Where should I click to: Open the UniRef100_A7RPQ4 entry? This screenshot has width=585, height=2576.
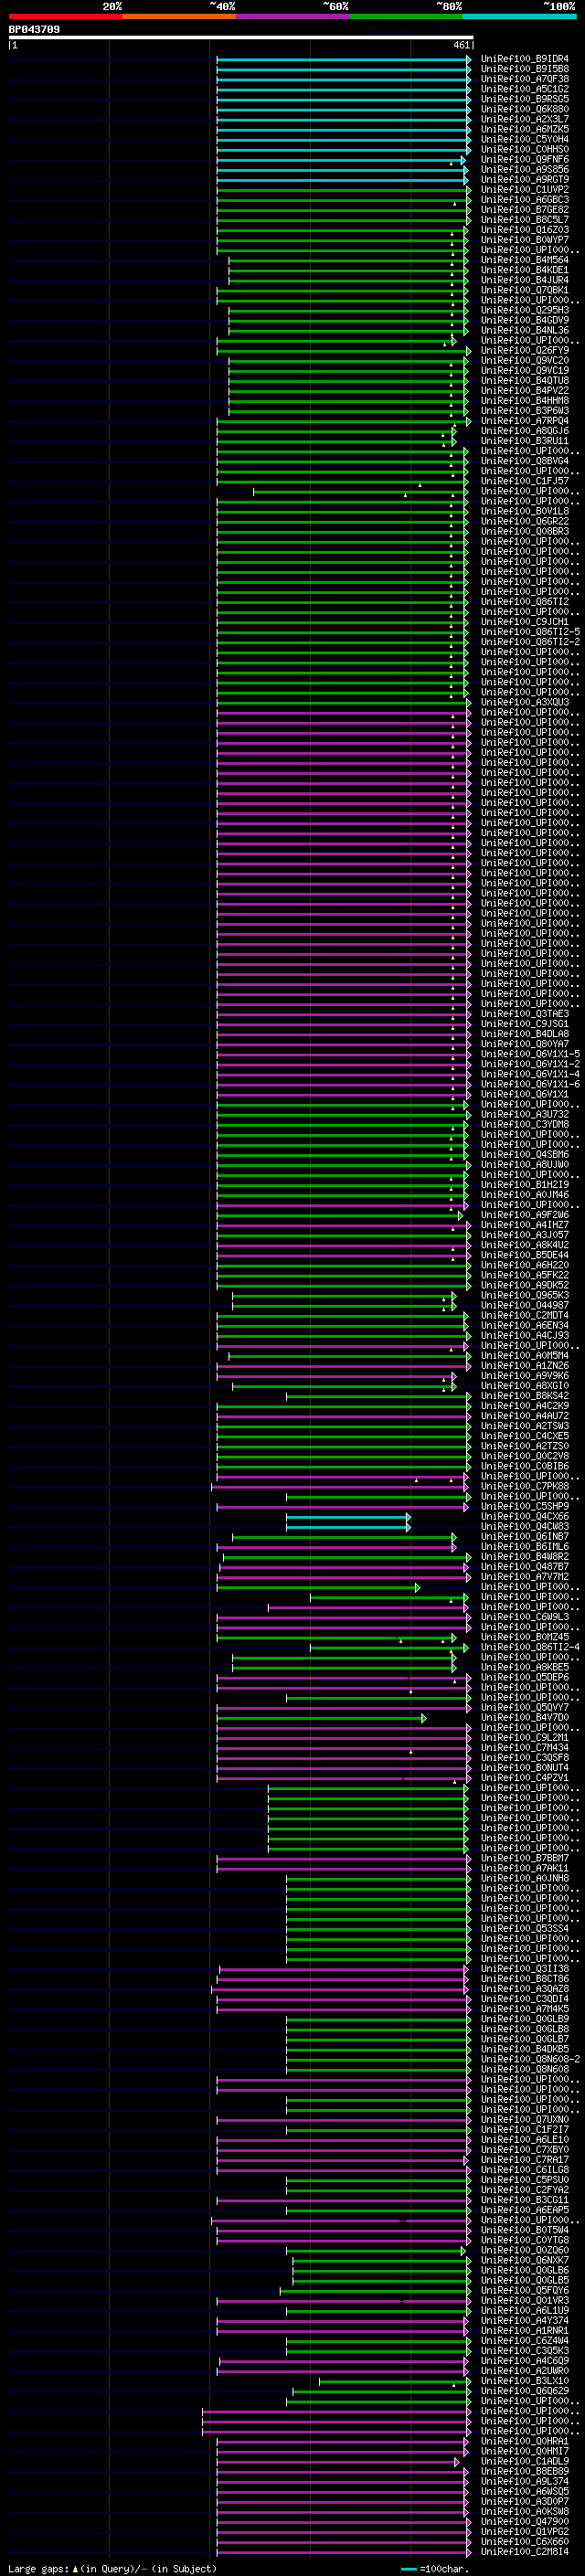pyautogui.click(x=524, y=421)
